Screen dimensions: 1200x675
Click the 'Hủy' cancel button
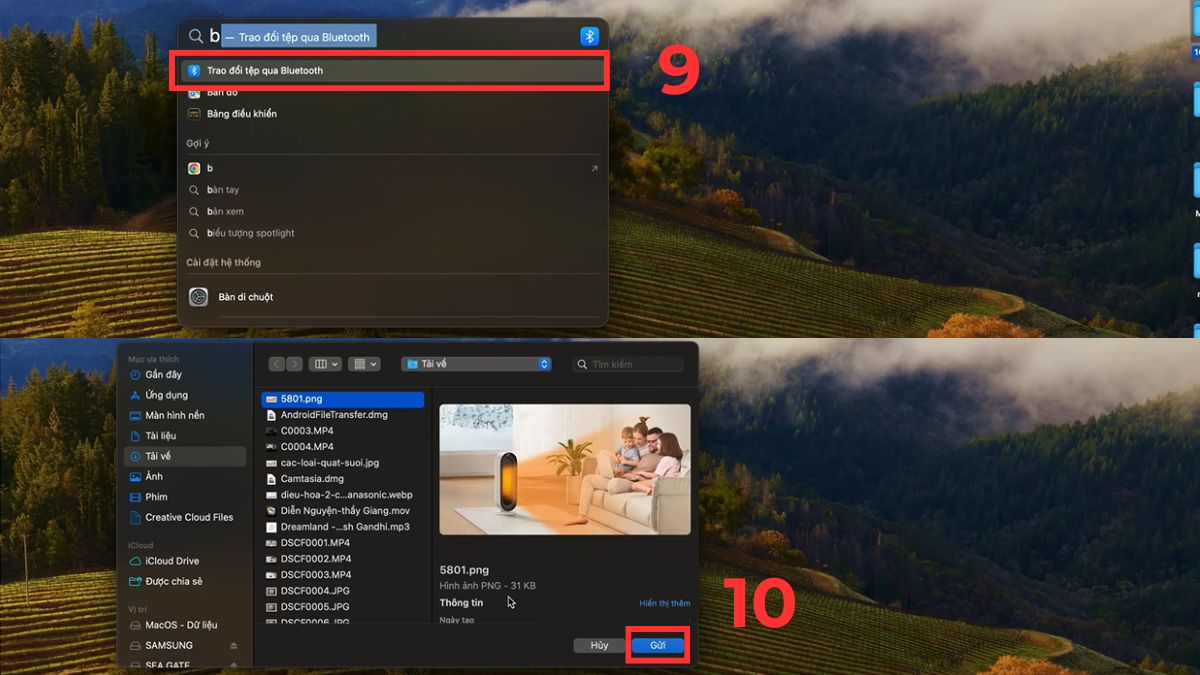[599, 646]
